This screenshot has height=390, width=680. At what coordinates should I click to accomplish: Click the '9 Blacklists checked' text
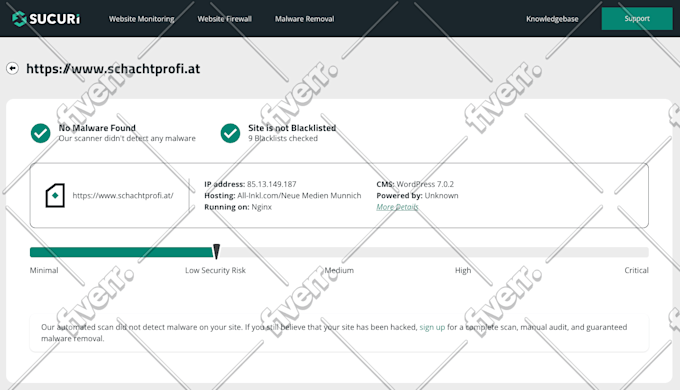(283, 138)
